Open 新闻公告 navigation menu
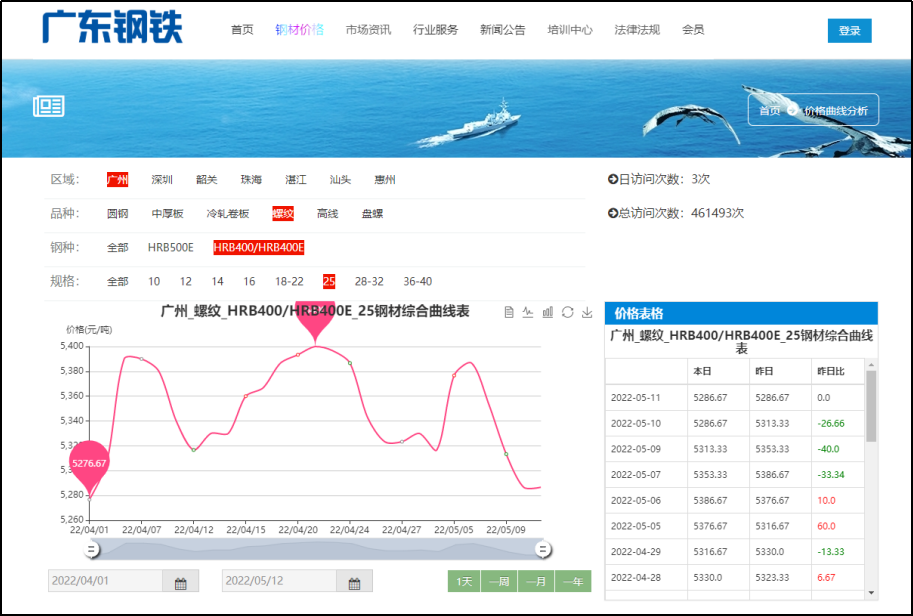 click(502, 30)
